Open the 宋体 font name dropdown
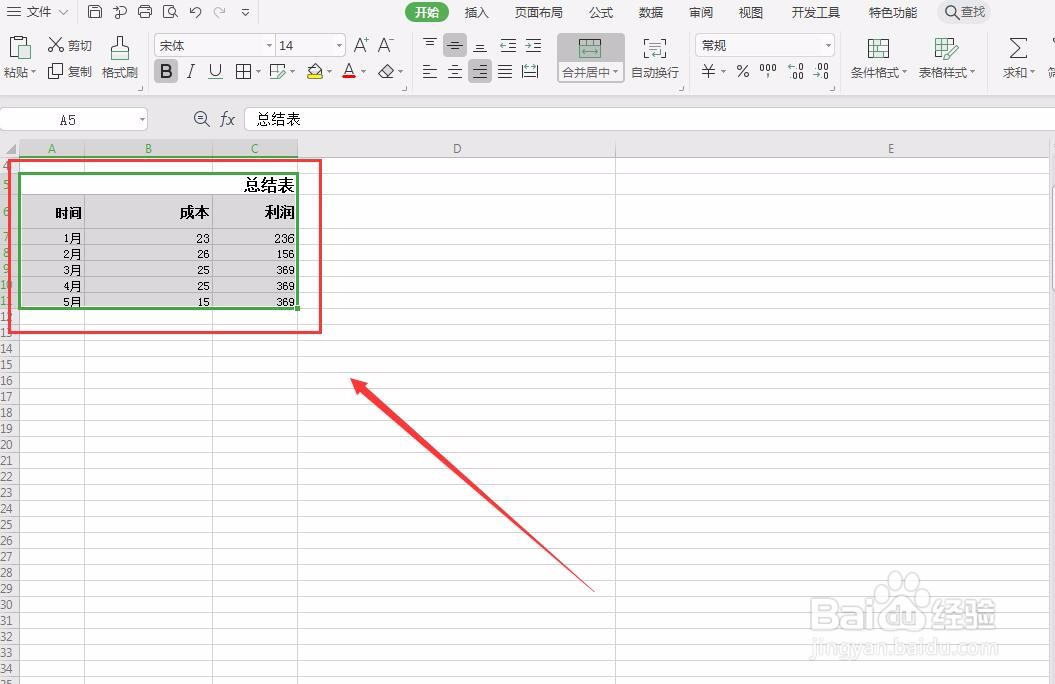The width and height of the screenshot is (1055, 684). tap(270, 46)
